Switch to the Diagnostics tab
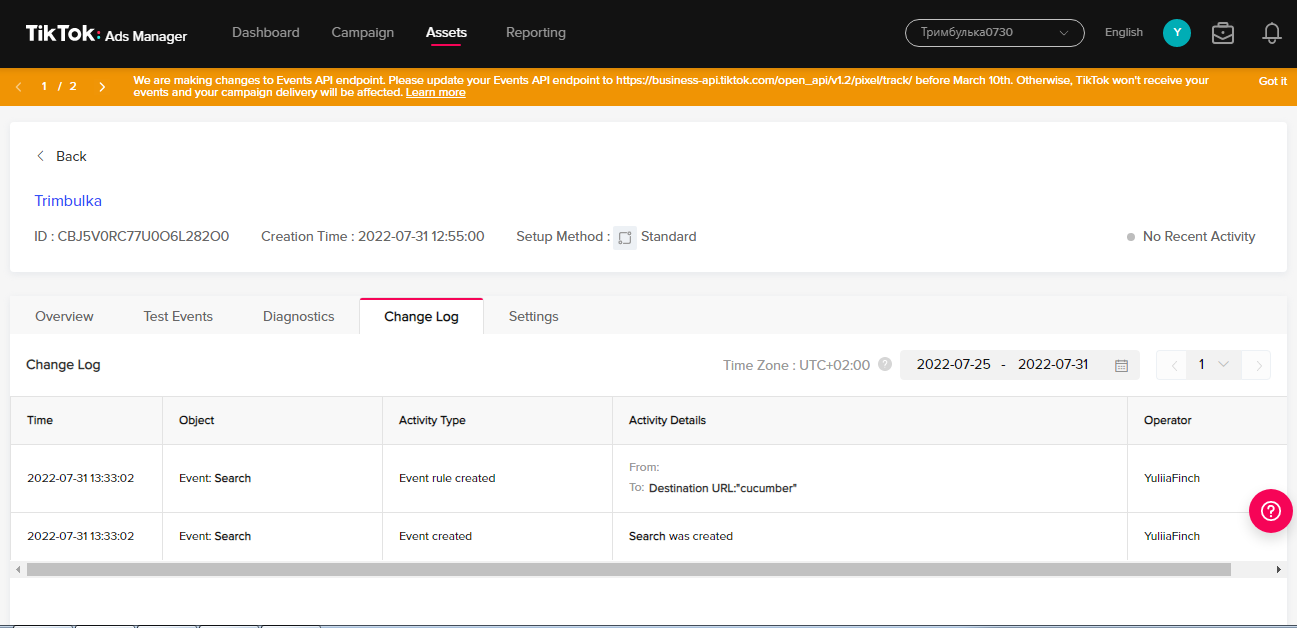1297x628 pixels. (298, 316)
